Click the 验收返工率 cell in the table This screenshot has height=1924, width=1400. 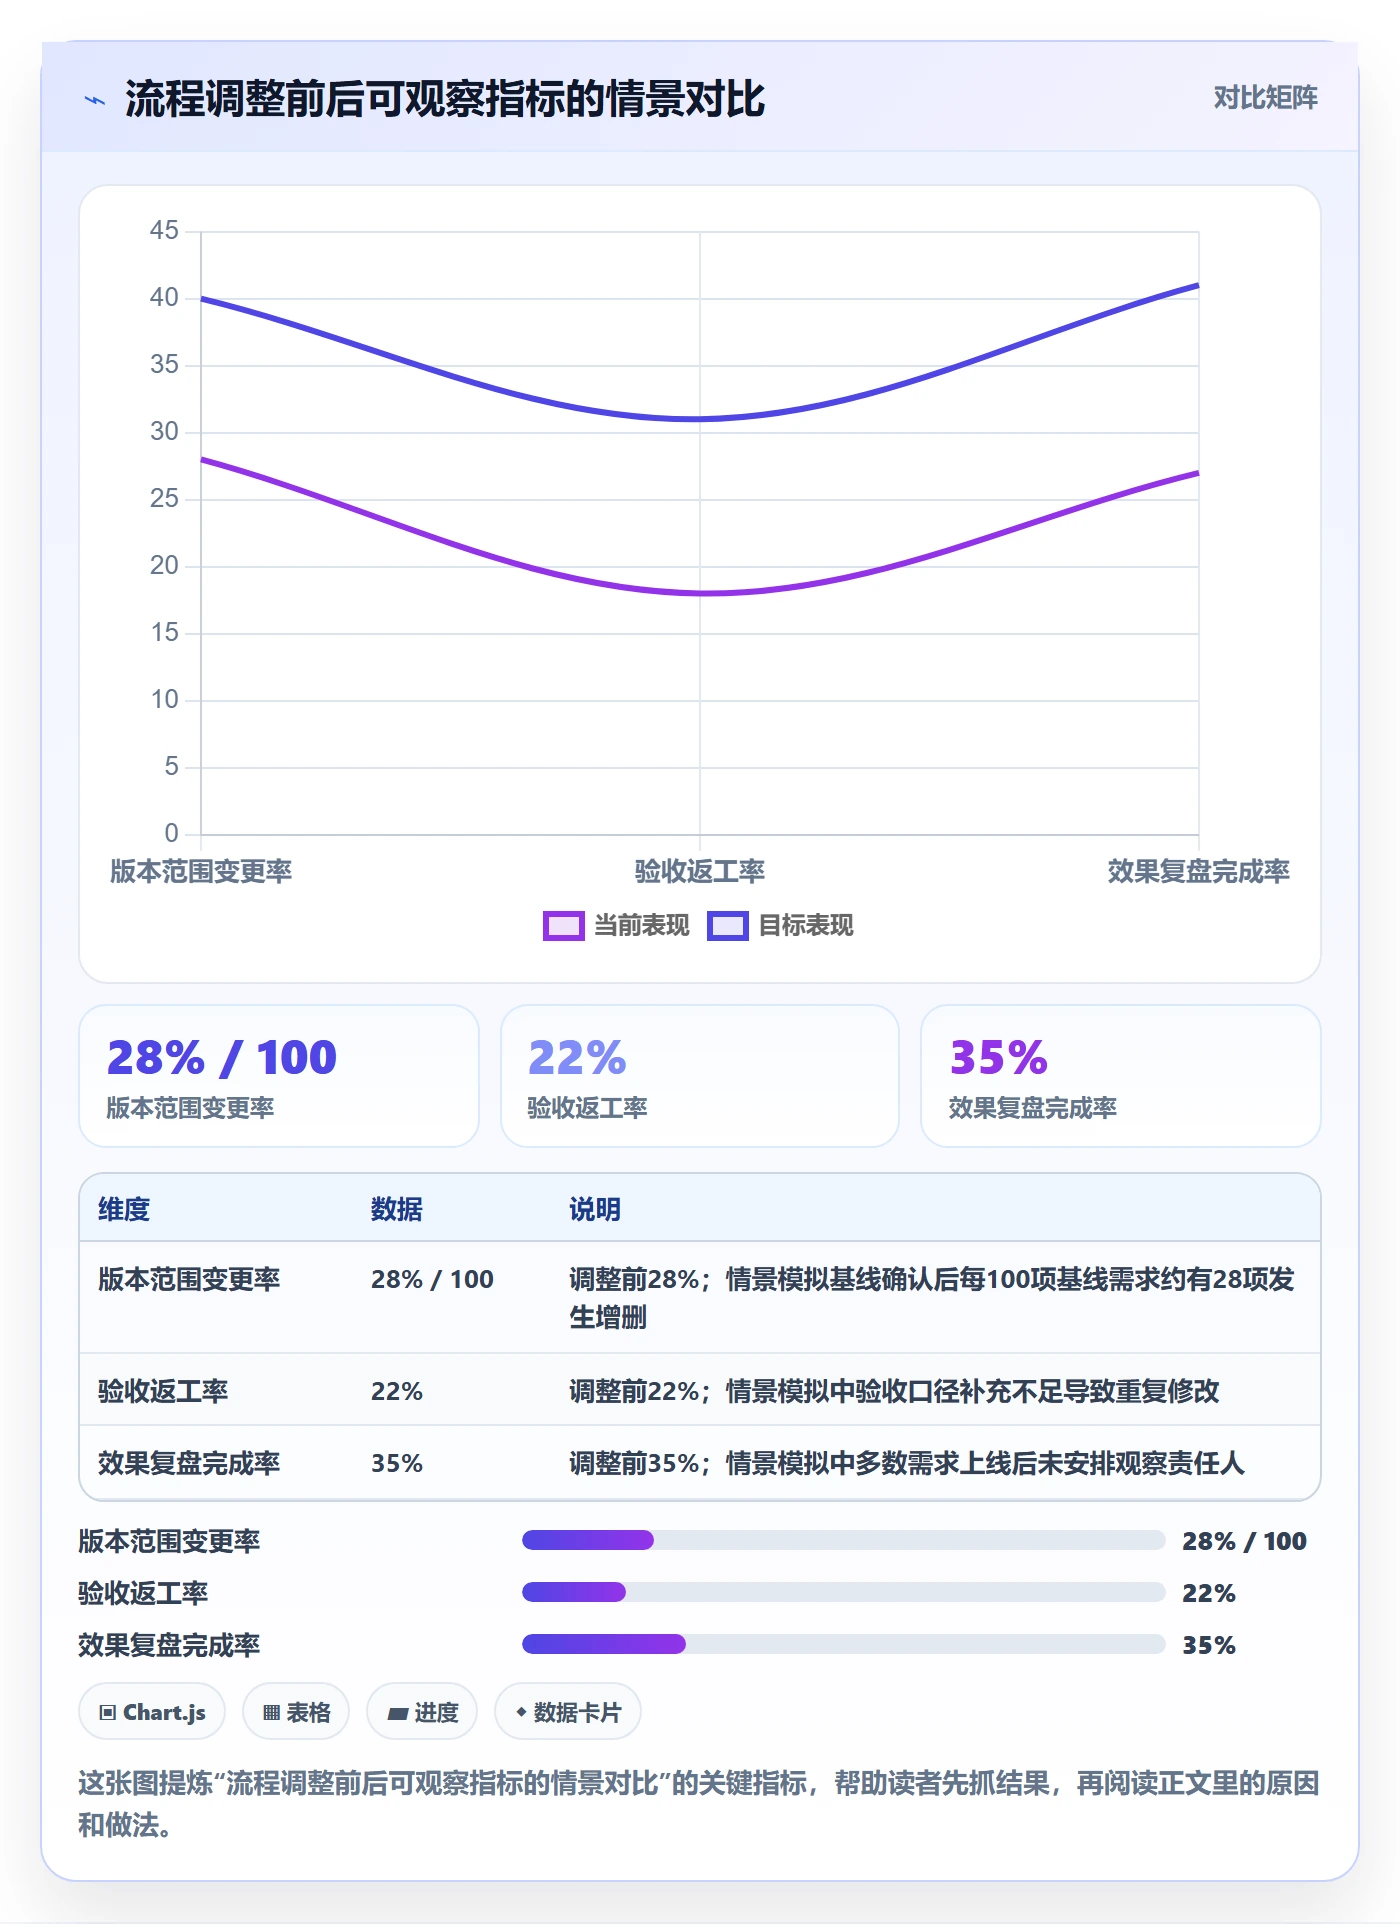pyautogui.click(x=163, y=1392)
